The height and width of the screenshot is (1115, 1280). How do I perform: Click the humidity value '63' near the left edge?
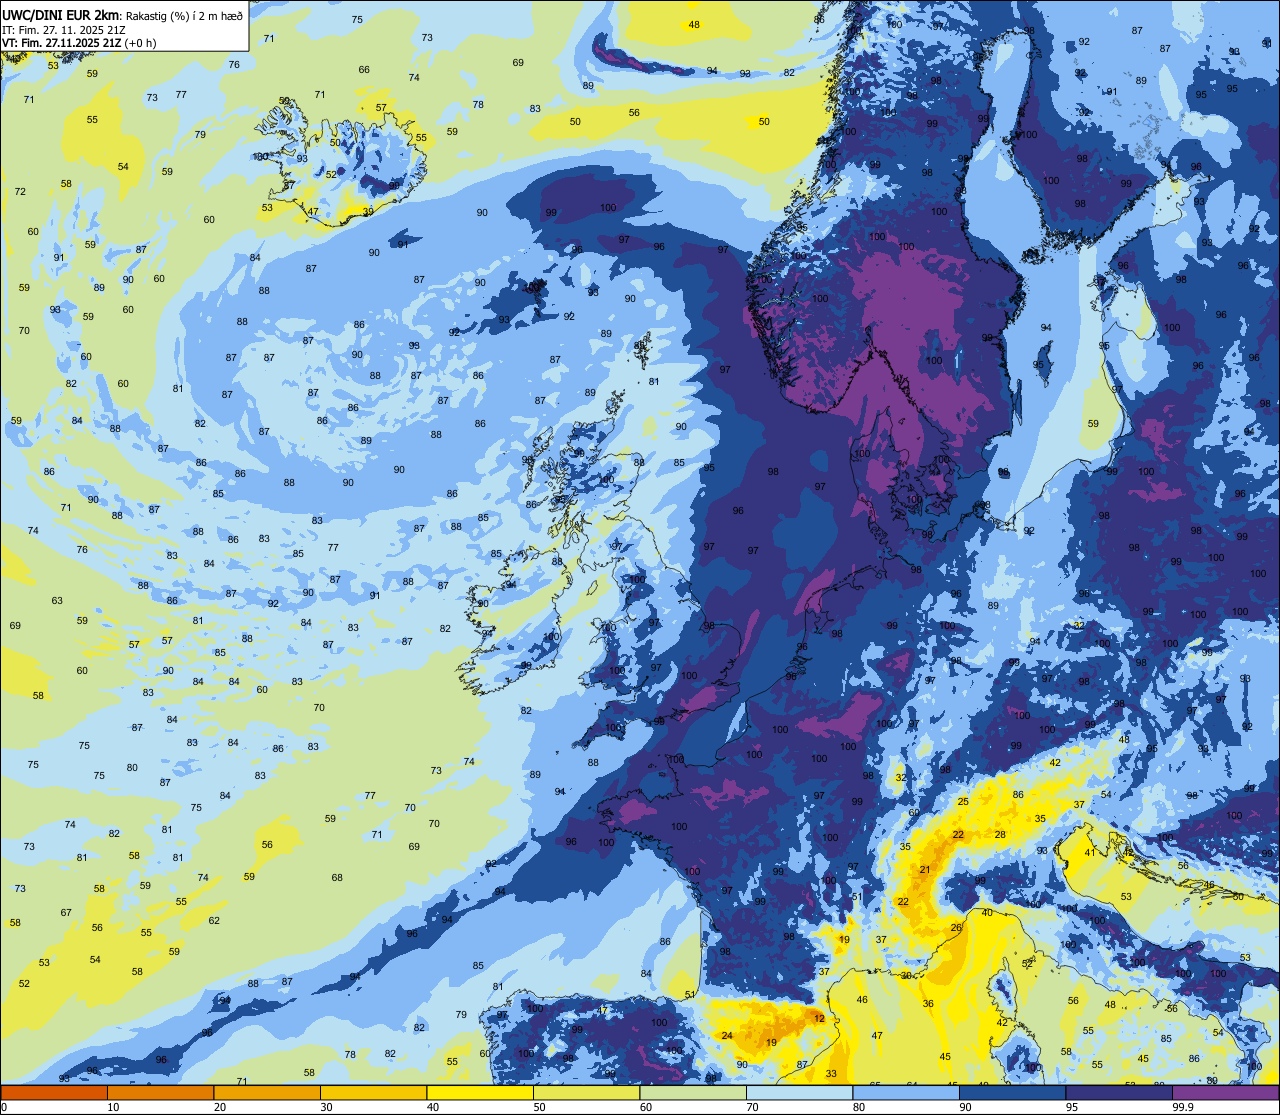[x=57, y=601]
